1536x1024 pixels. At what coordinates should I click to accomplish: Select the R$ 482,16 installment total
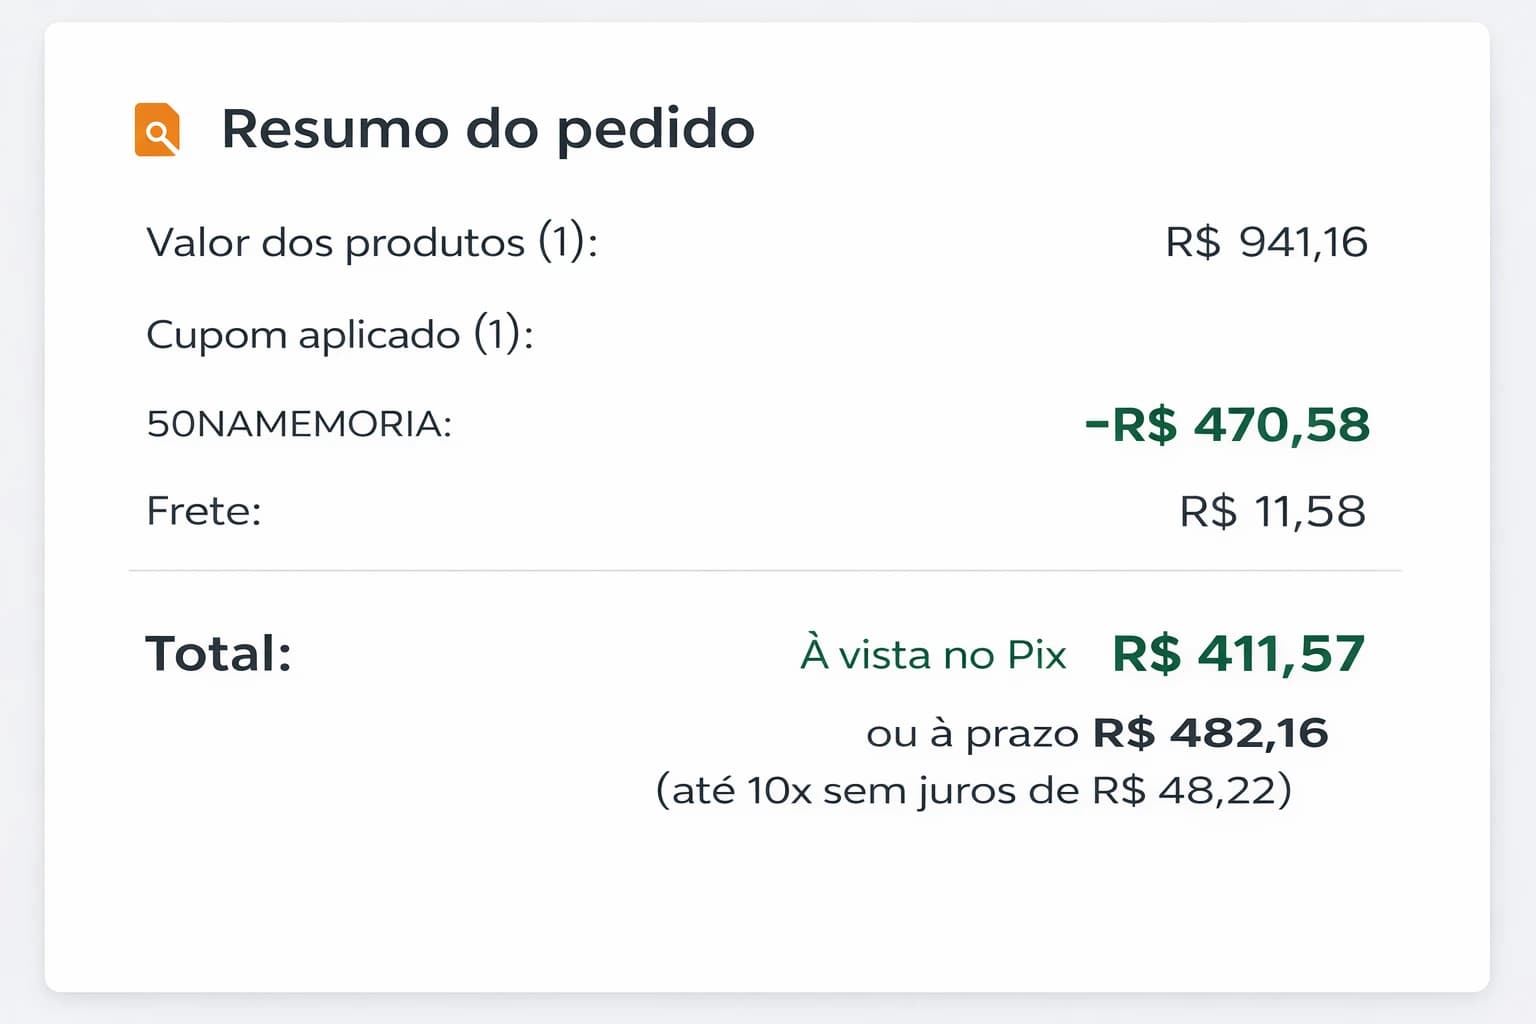pyautogui.click(x=1211, y=732)
